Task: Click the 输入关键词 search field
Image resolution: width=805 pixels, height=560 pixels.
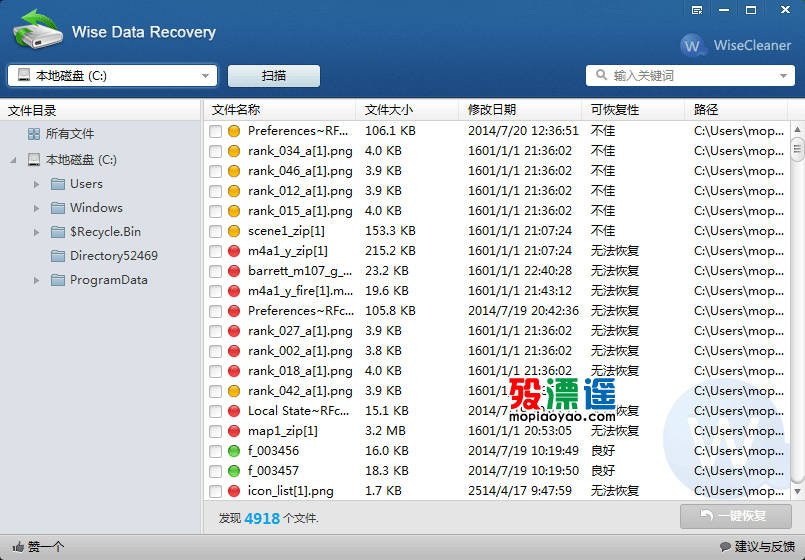Action: click(690, 76)
